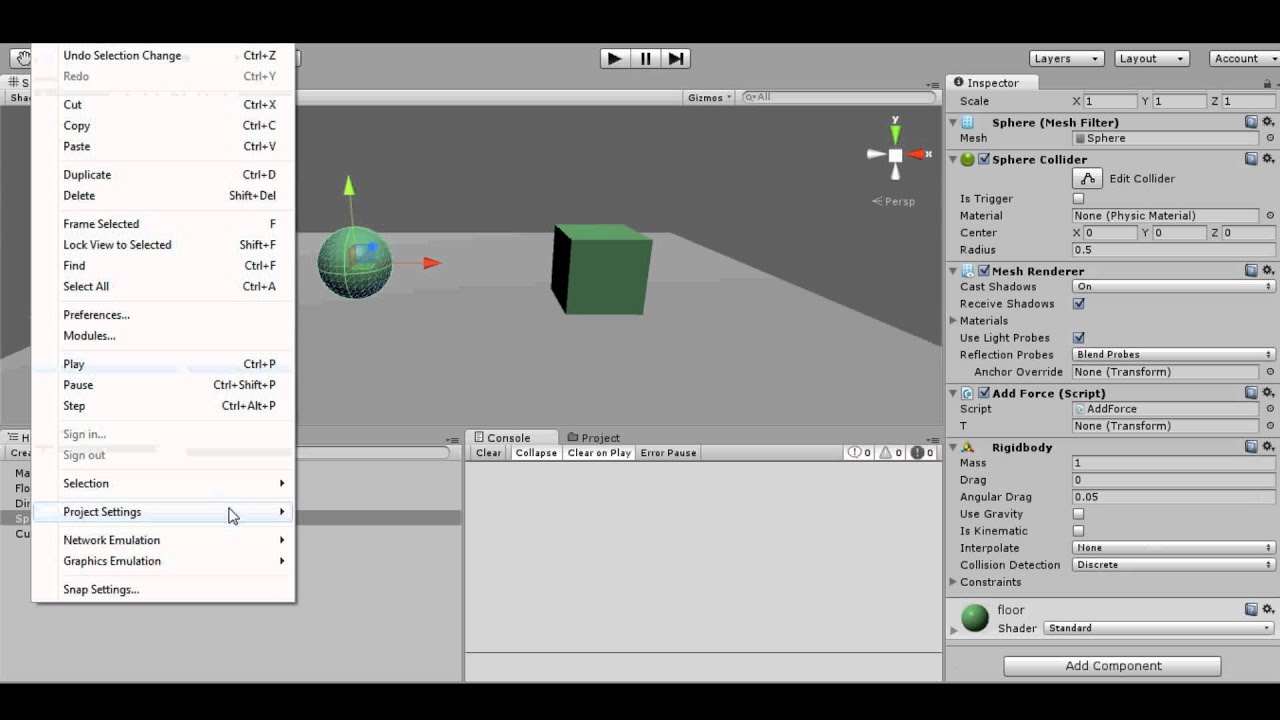Screen dimensions: 1280x720
Task: Open object picker for Physic Material field
Action: pos(1270,215)
